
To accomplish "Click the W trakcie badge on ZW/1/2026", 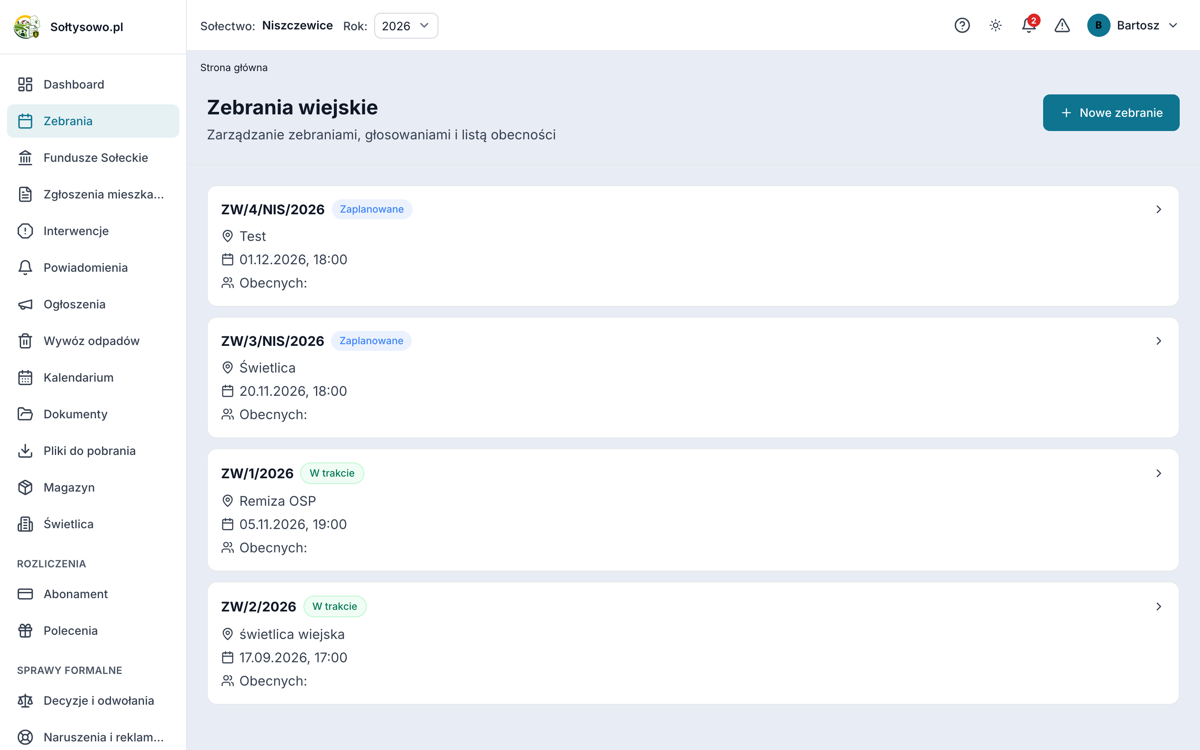I will click(x=332, y=473).
